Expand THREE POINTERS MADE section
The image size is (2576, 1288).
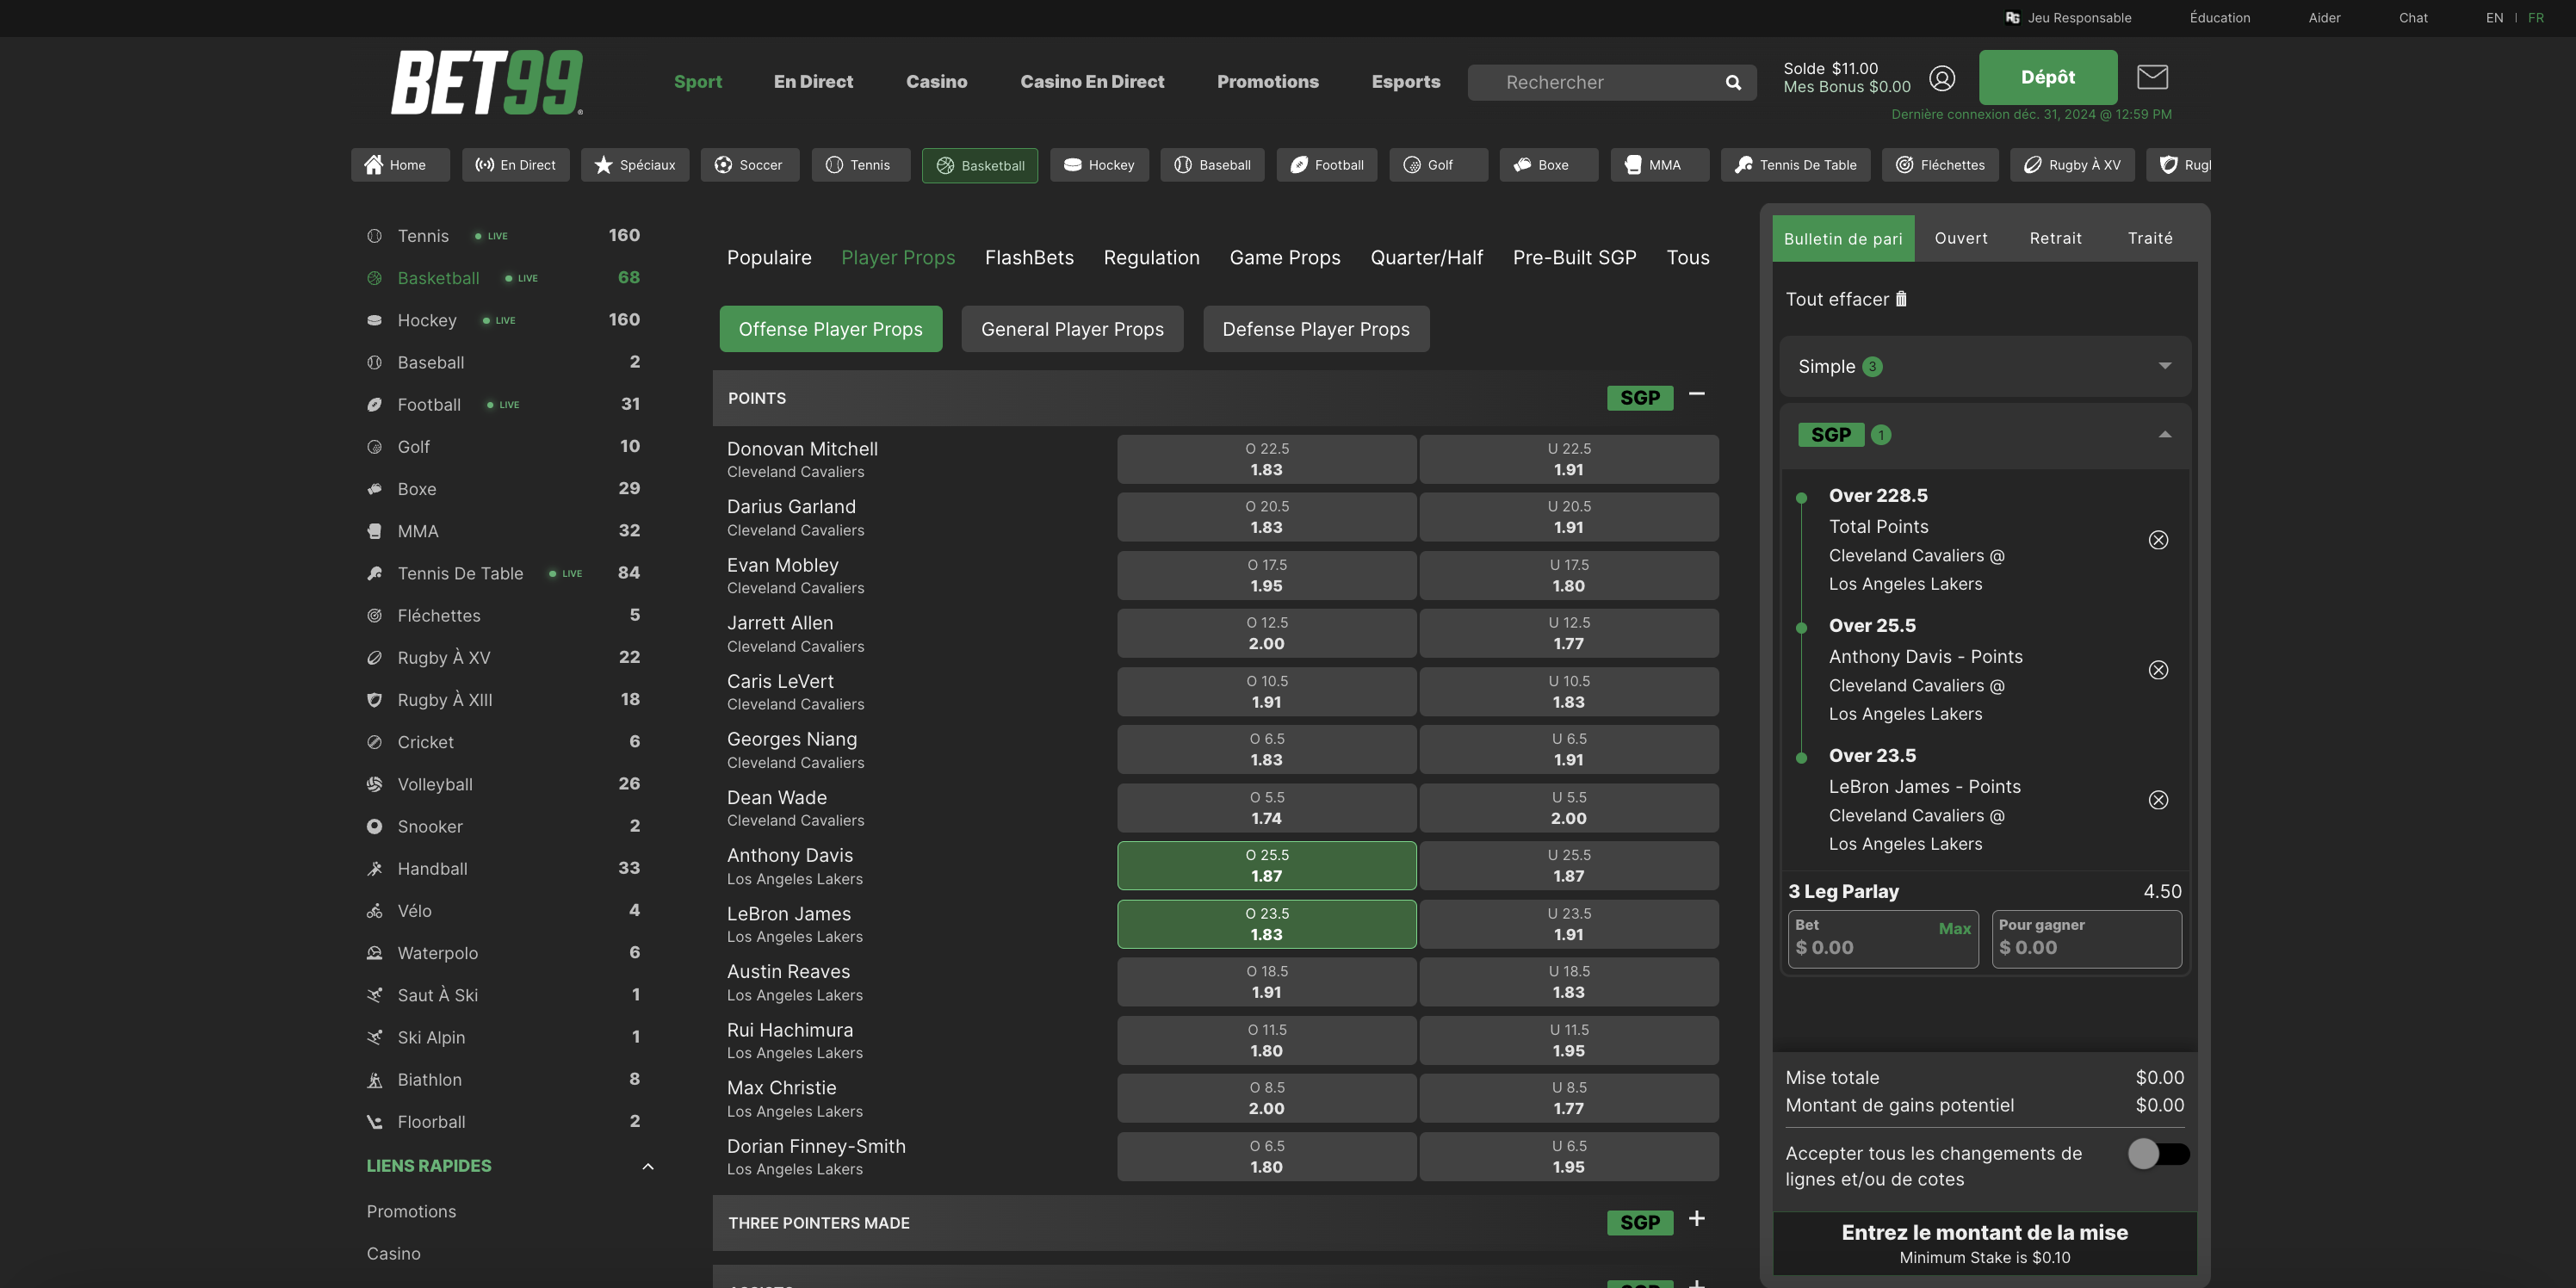pyautogui.click(x=1697, y=1219)
